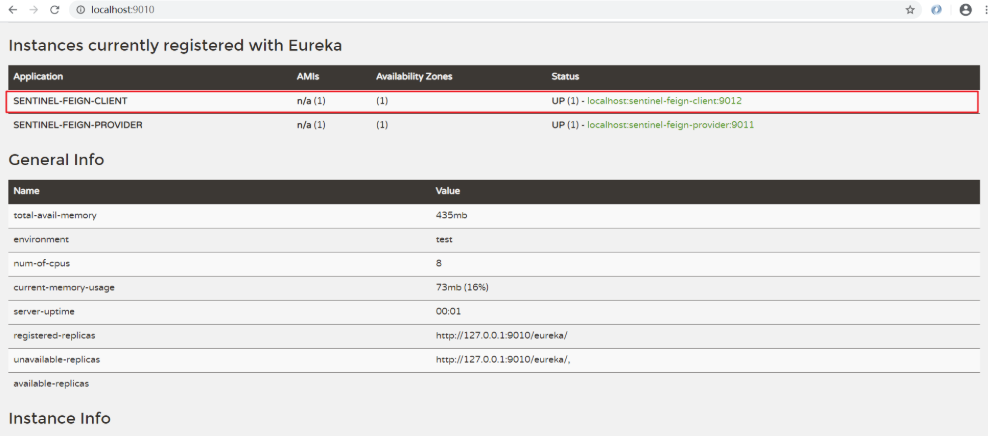Go back with the browser back arrow

click(13, 10)
